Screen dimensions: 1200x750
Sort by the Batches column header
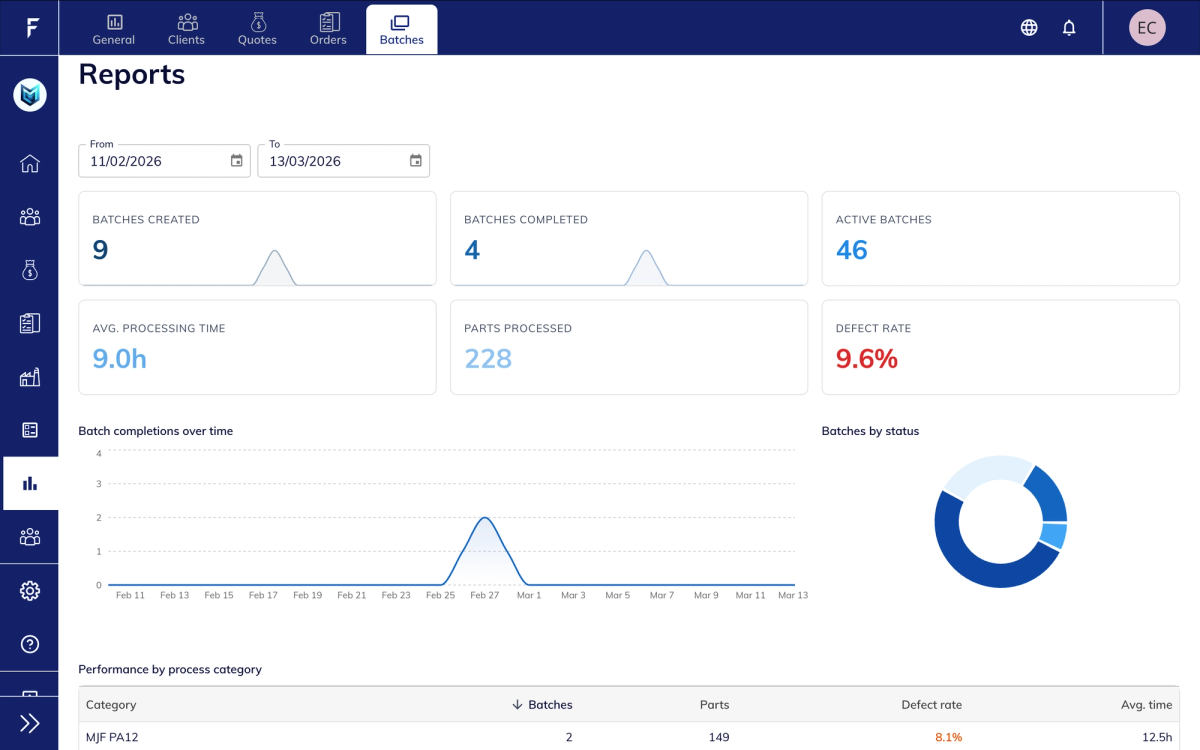point(542,705)
